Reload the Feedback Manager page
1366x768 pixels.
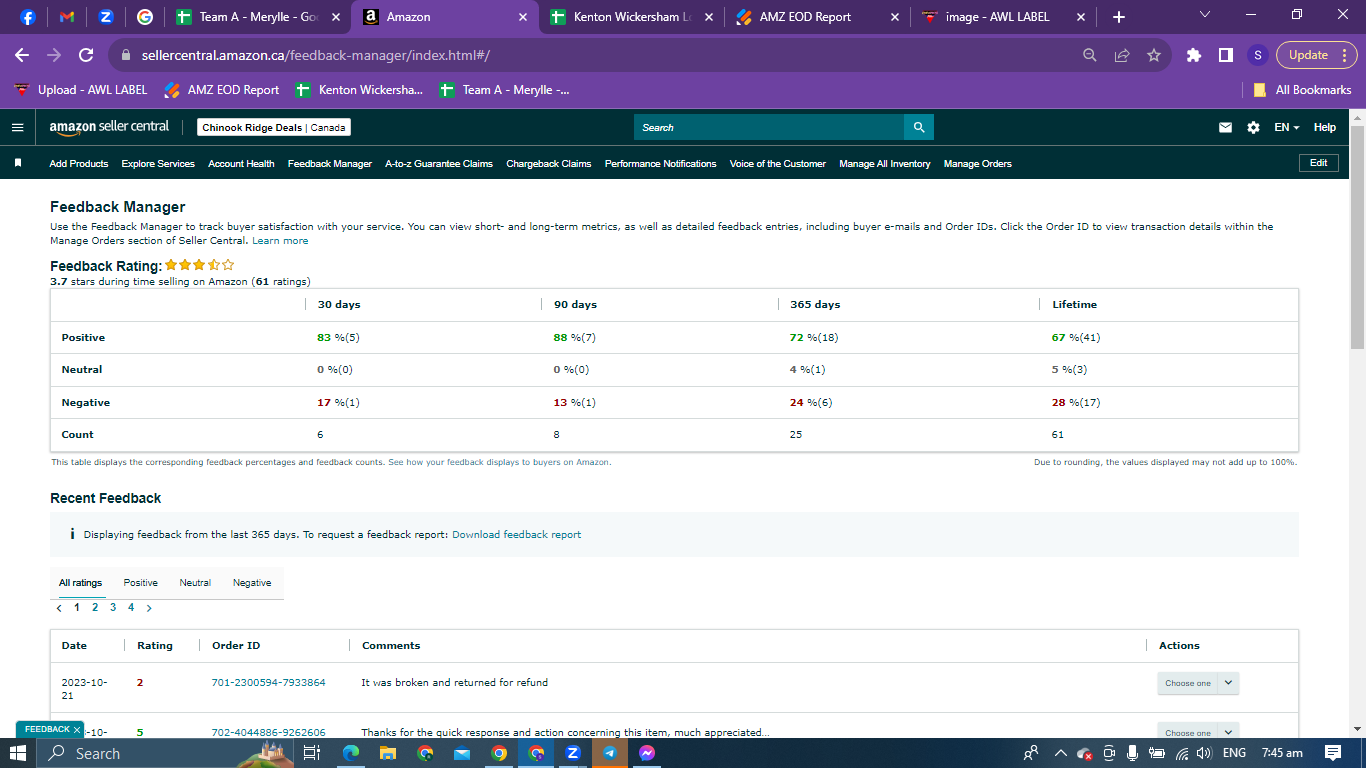tap(86, 55)
